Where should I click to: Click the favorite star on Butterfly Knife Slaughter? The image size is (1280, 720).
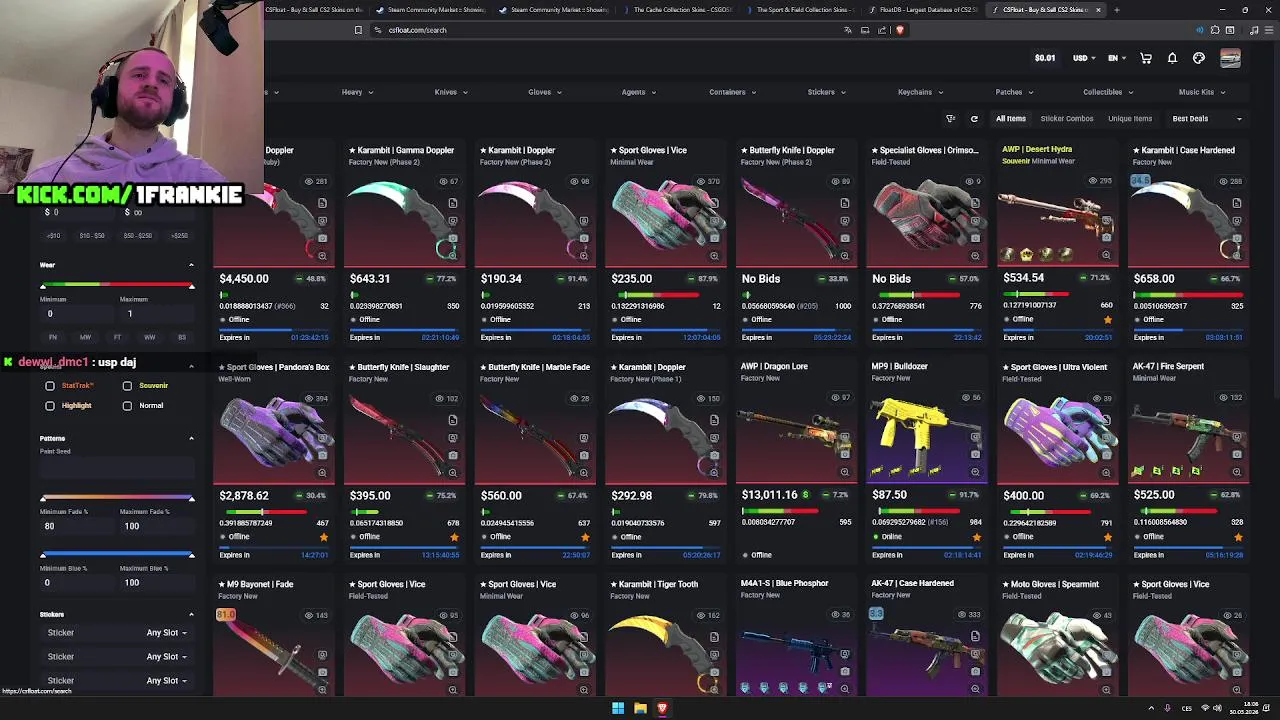click(x=454, y=537)
